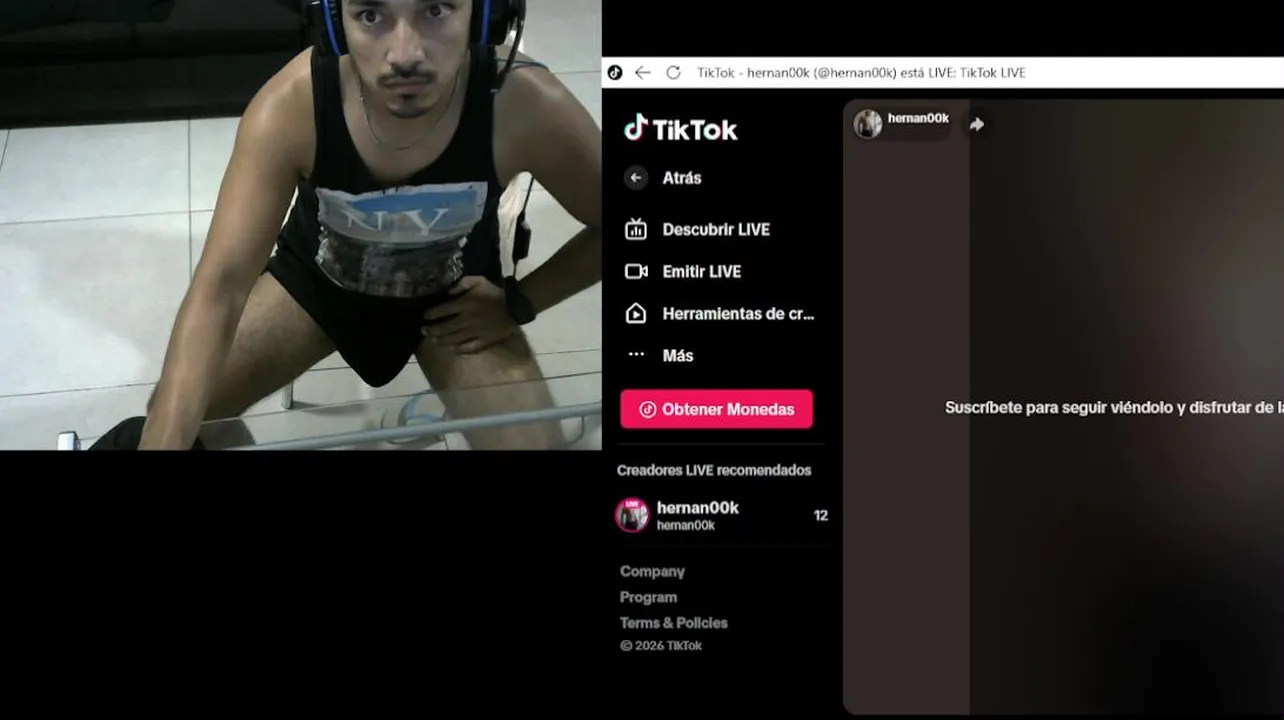Viewport: 1284px width, 720px height.
Task: Open Descubrir LIVE menu item
Action: [x=716, y=229]
